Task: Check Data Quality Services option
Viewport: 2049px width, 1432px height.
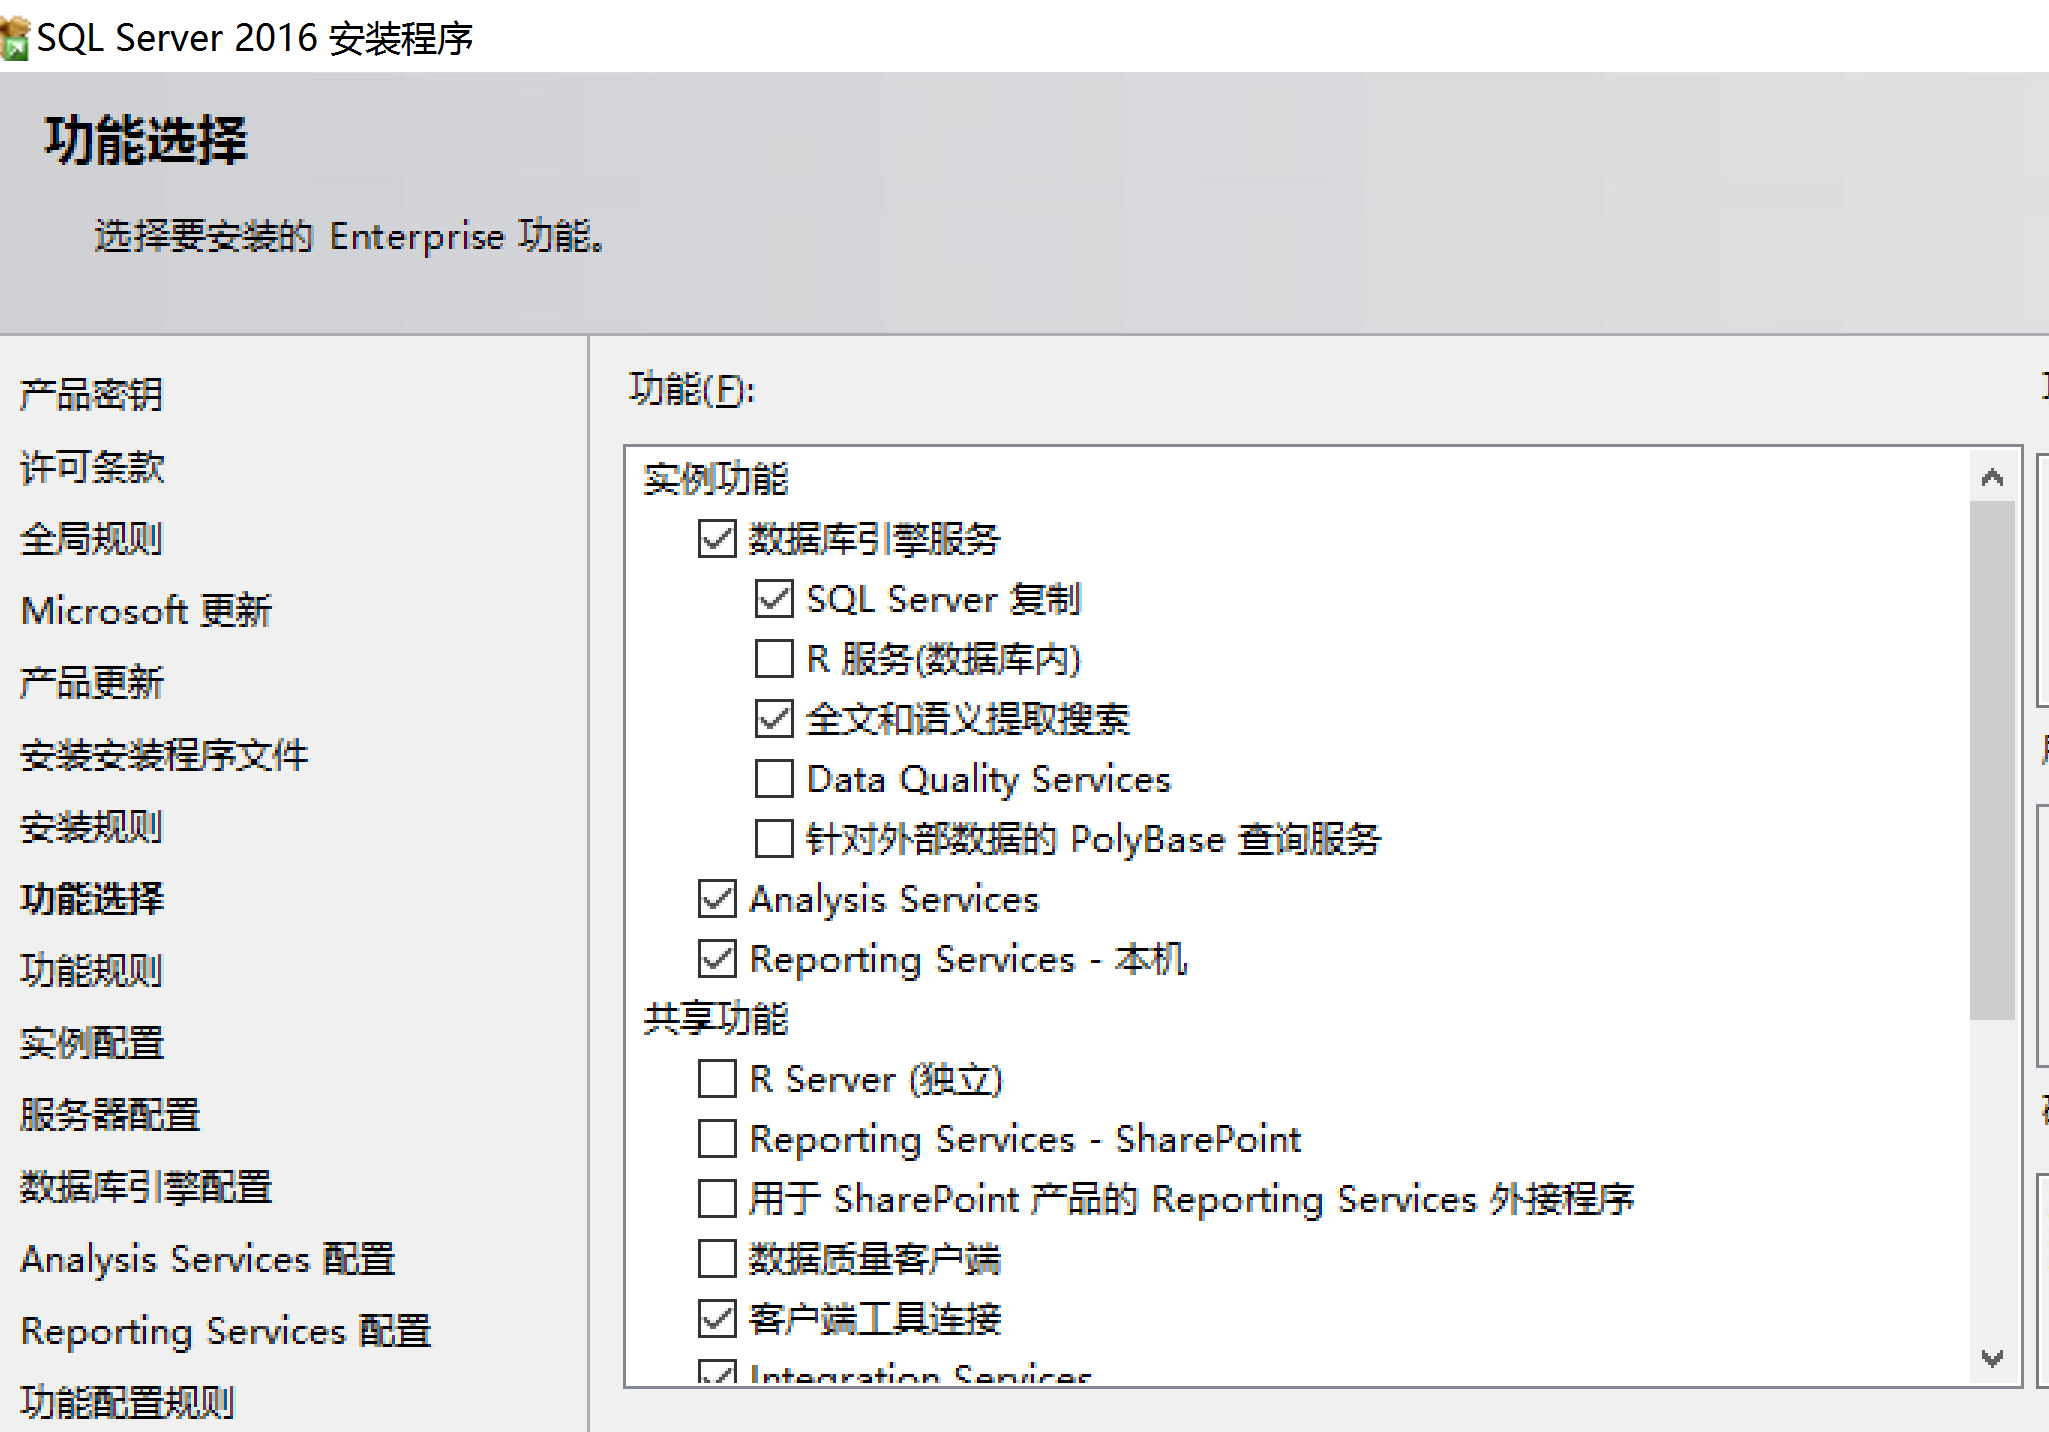Action: 774,779
